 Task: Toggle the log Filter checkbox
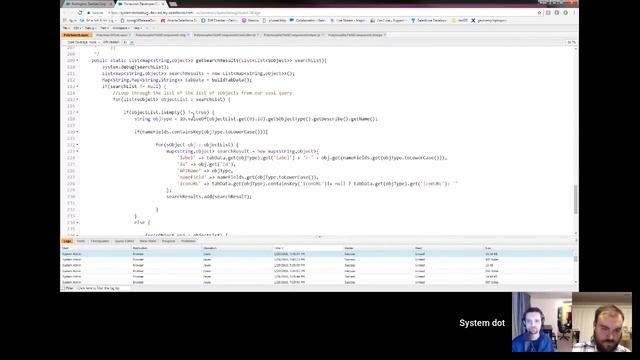[63, 288]
